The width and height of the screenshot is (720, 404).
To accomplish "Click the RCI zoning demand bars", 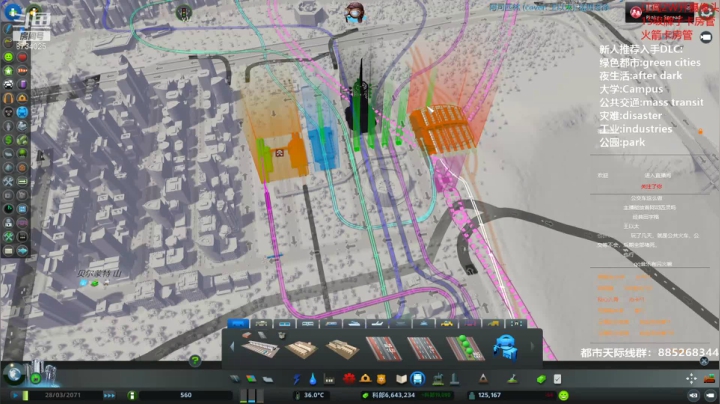I will pyautogui.click(x=252, y=396).
